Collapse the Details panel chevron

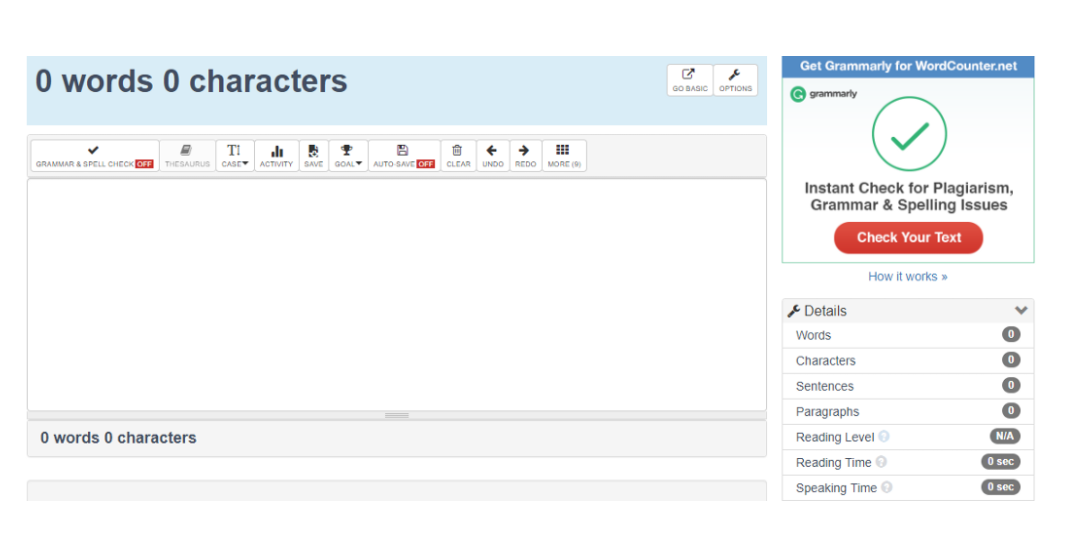(x=1020, y=311)
